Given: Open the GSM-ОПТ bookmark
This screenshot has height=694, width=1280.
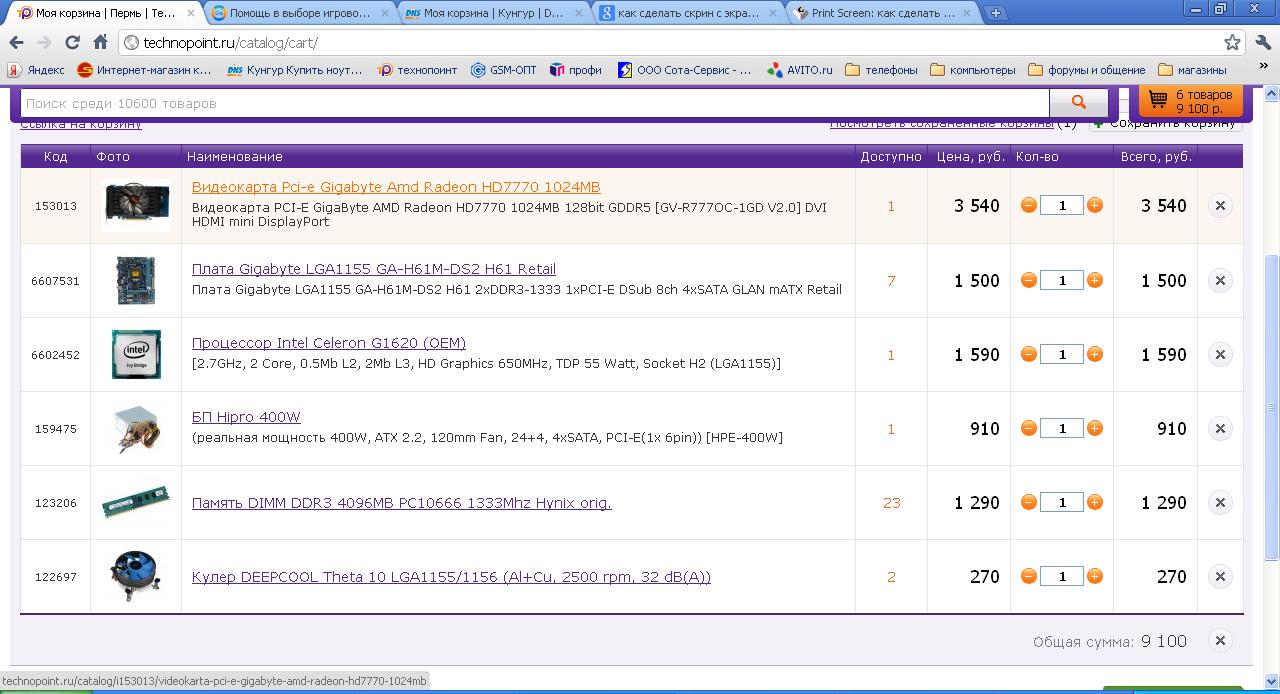Looking at the screenshot, I should pos(504,70).
